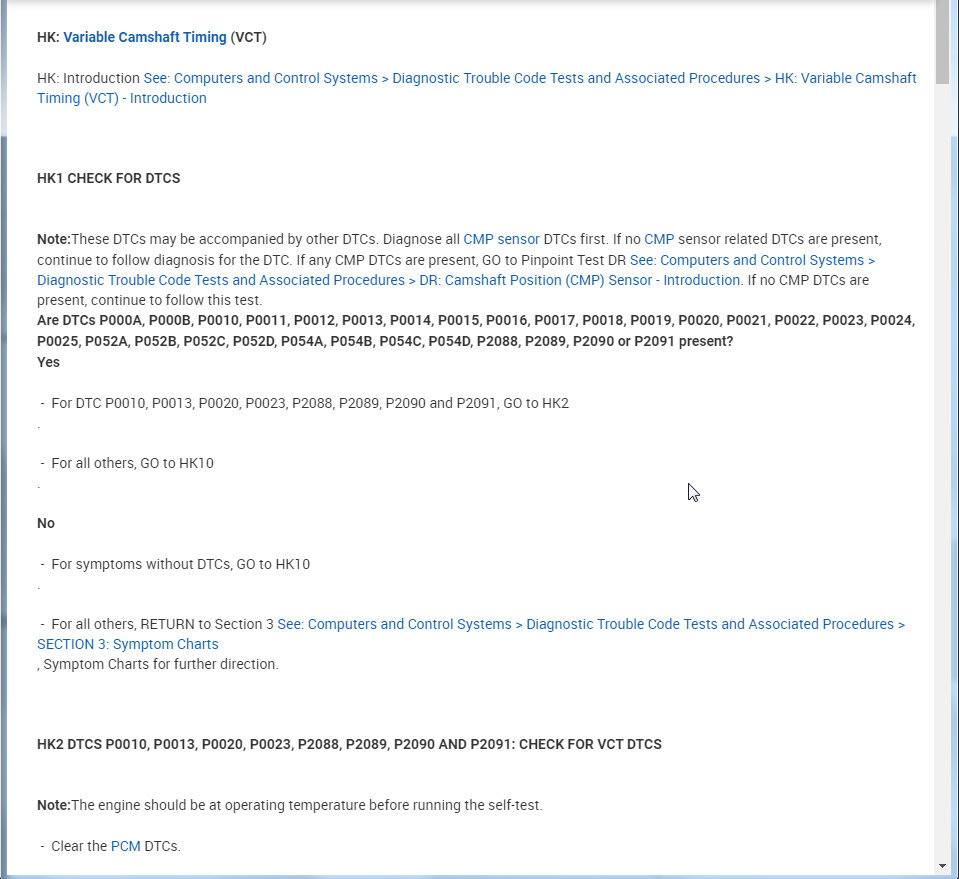Click the 'CMP sensor' link in the note
The height and width of the screenshot is (879, 959).
[x=501, y=240]
